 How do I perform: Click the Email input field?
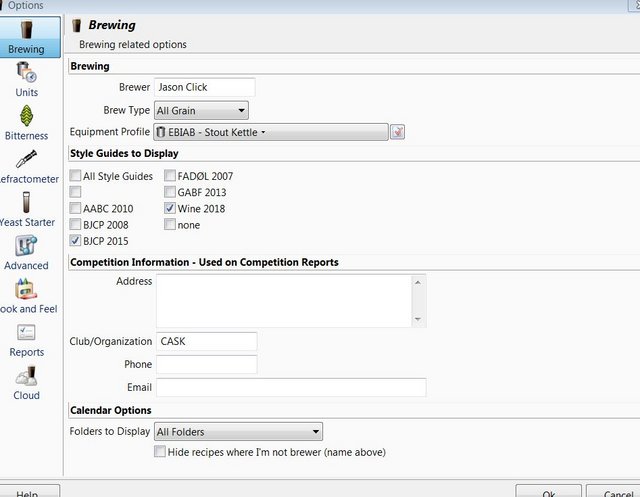tap(291, 387)
